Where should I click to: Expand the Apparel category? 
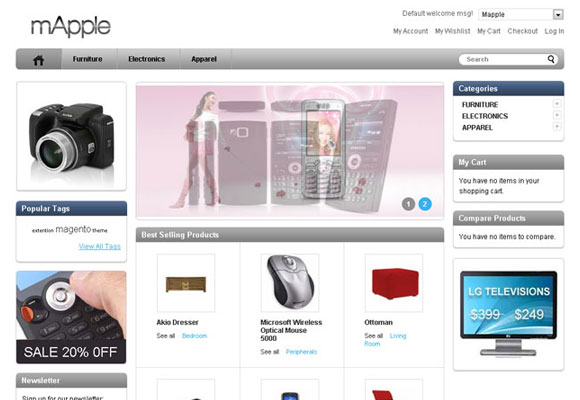tap(556, 127)
